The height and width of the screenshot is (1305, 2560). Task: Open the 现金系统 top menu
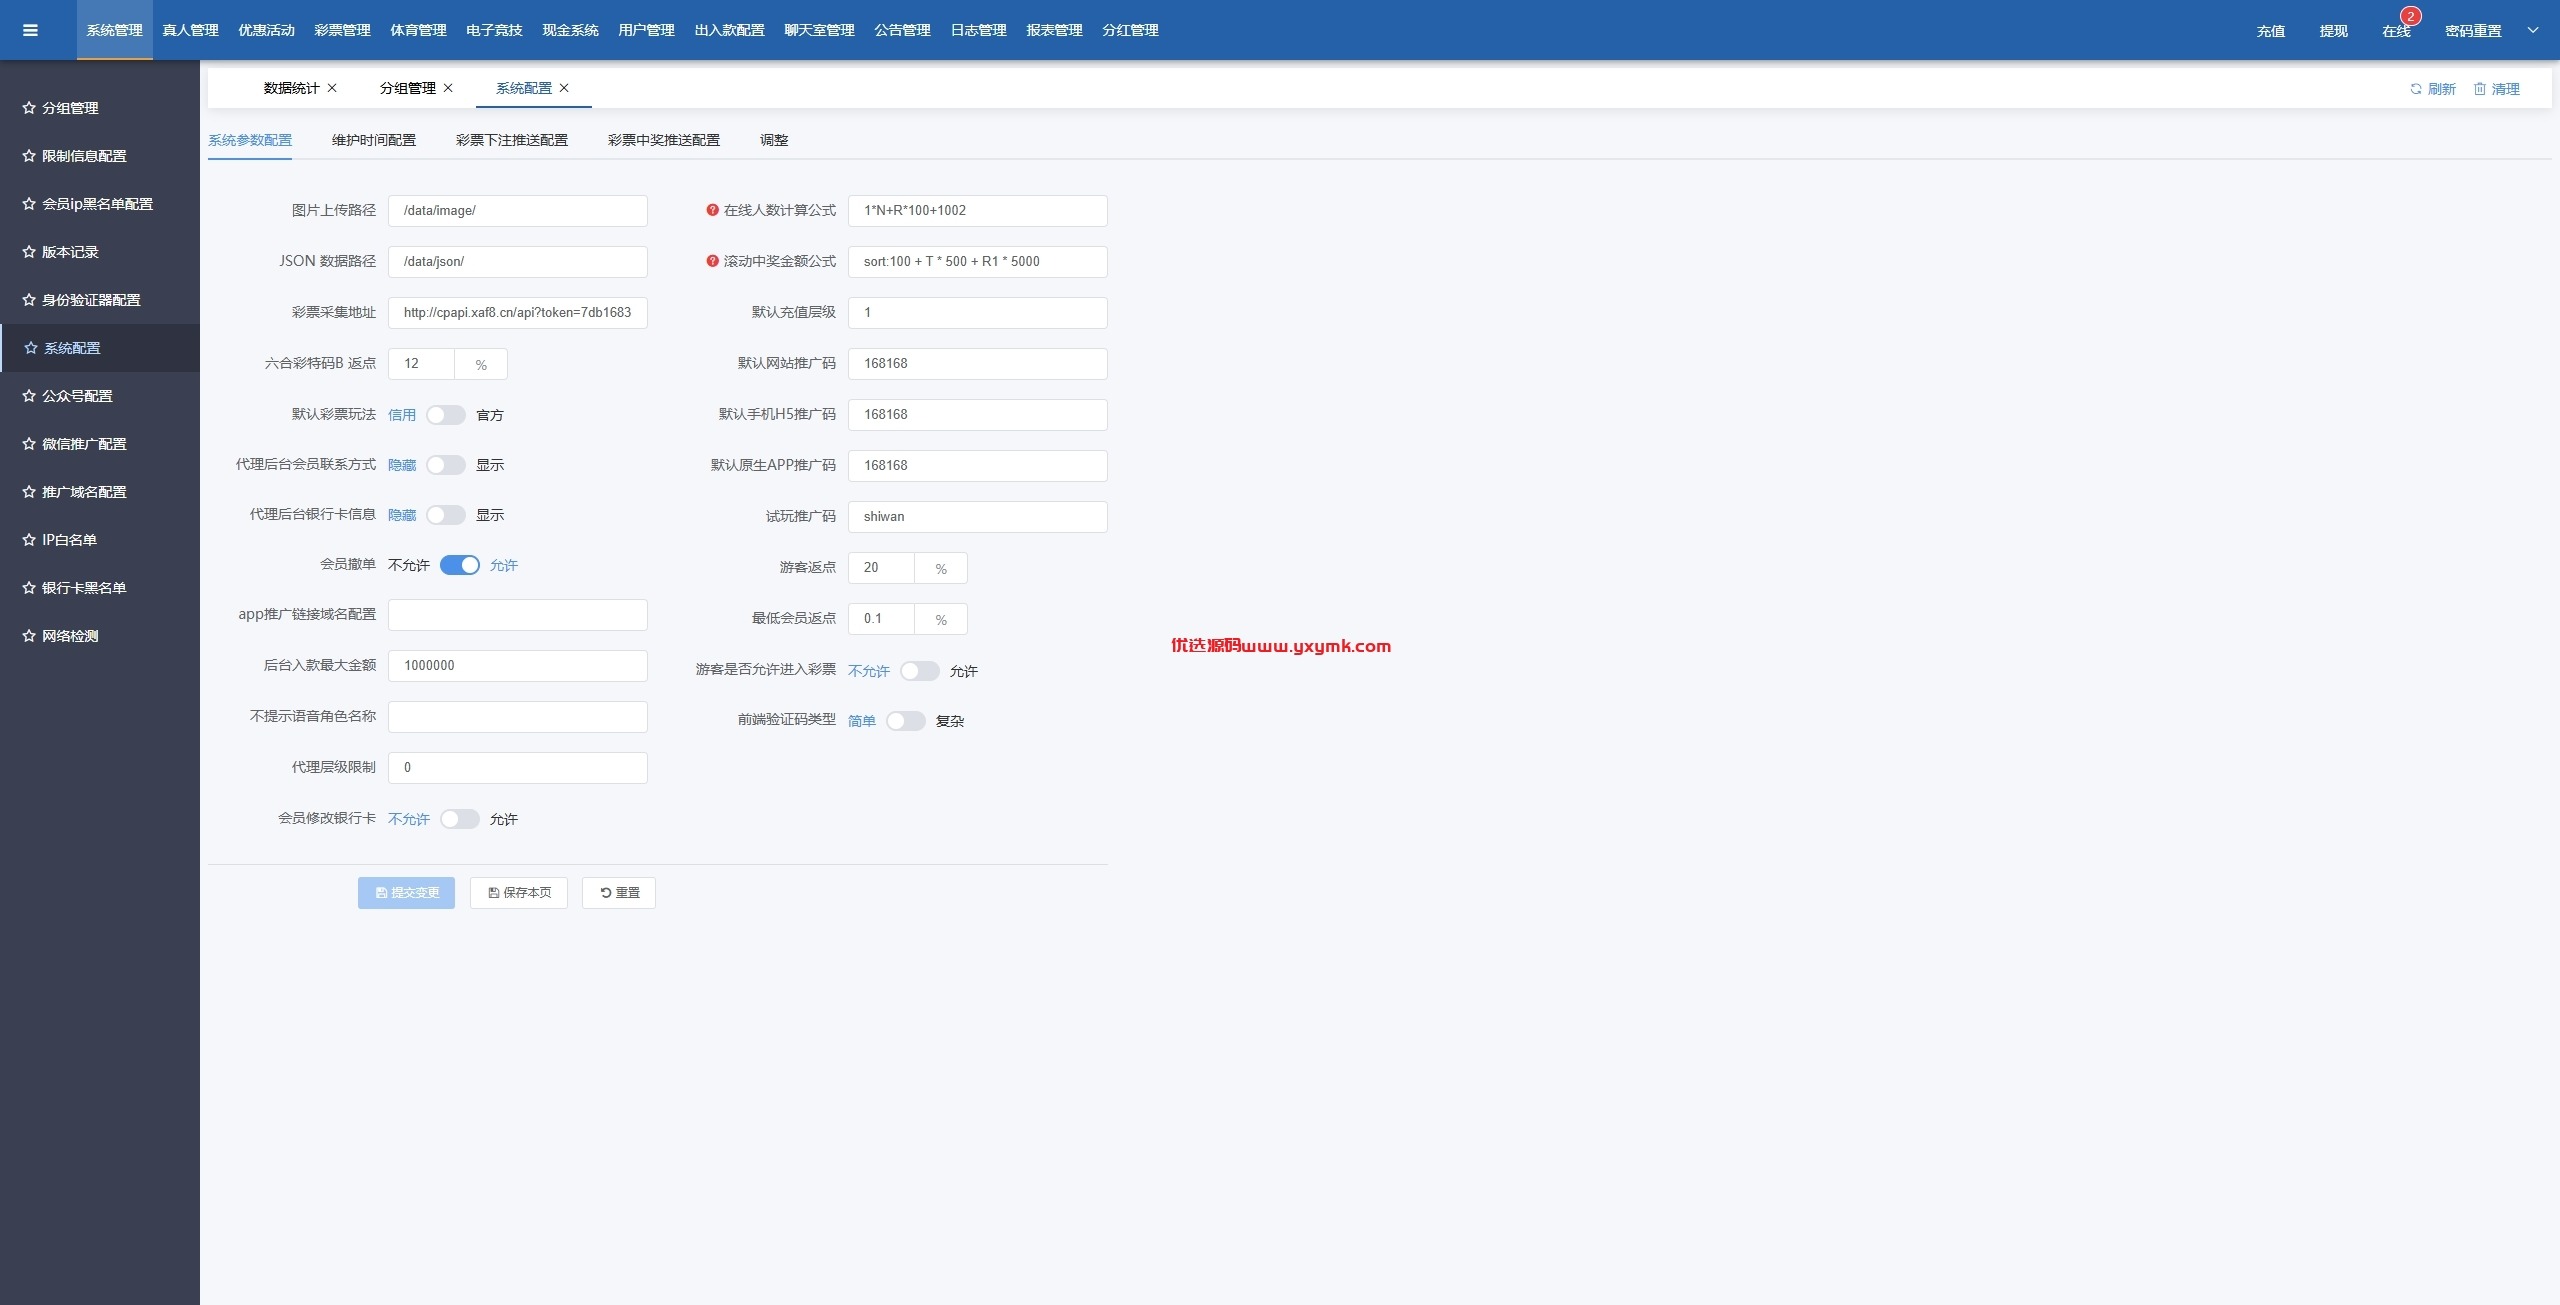[570, 30]
